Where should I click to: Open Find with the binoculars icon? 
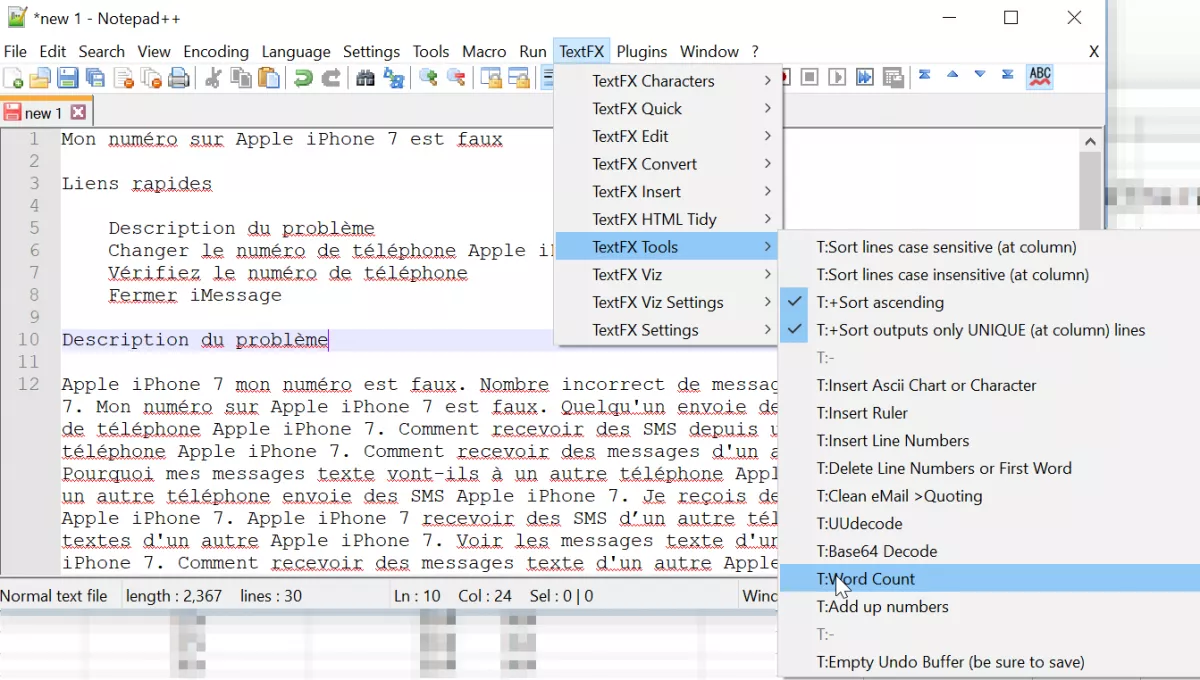coord(365,78)
